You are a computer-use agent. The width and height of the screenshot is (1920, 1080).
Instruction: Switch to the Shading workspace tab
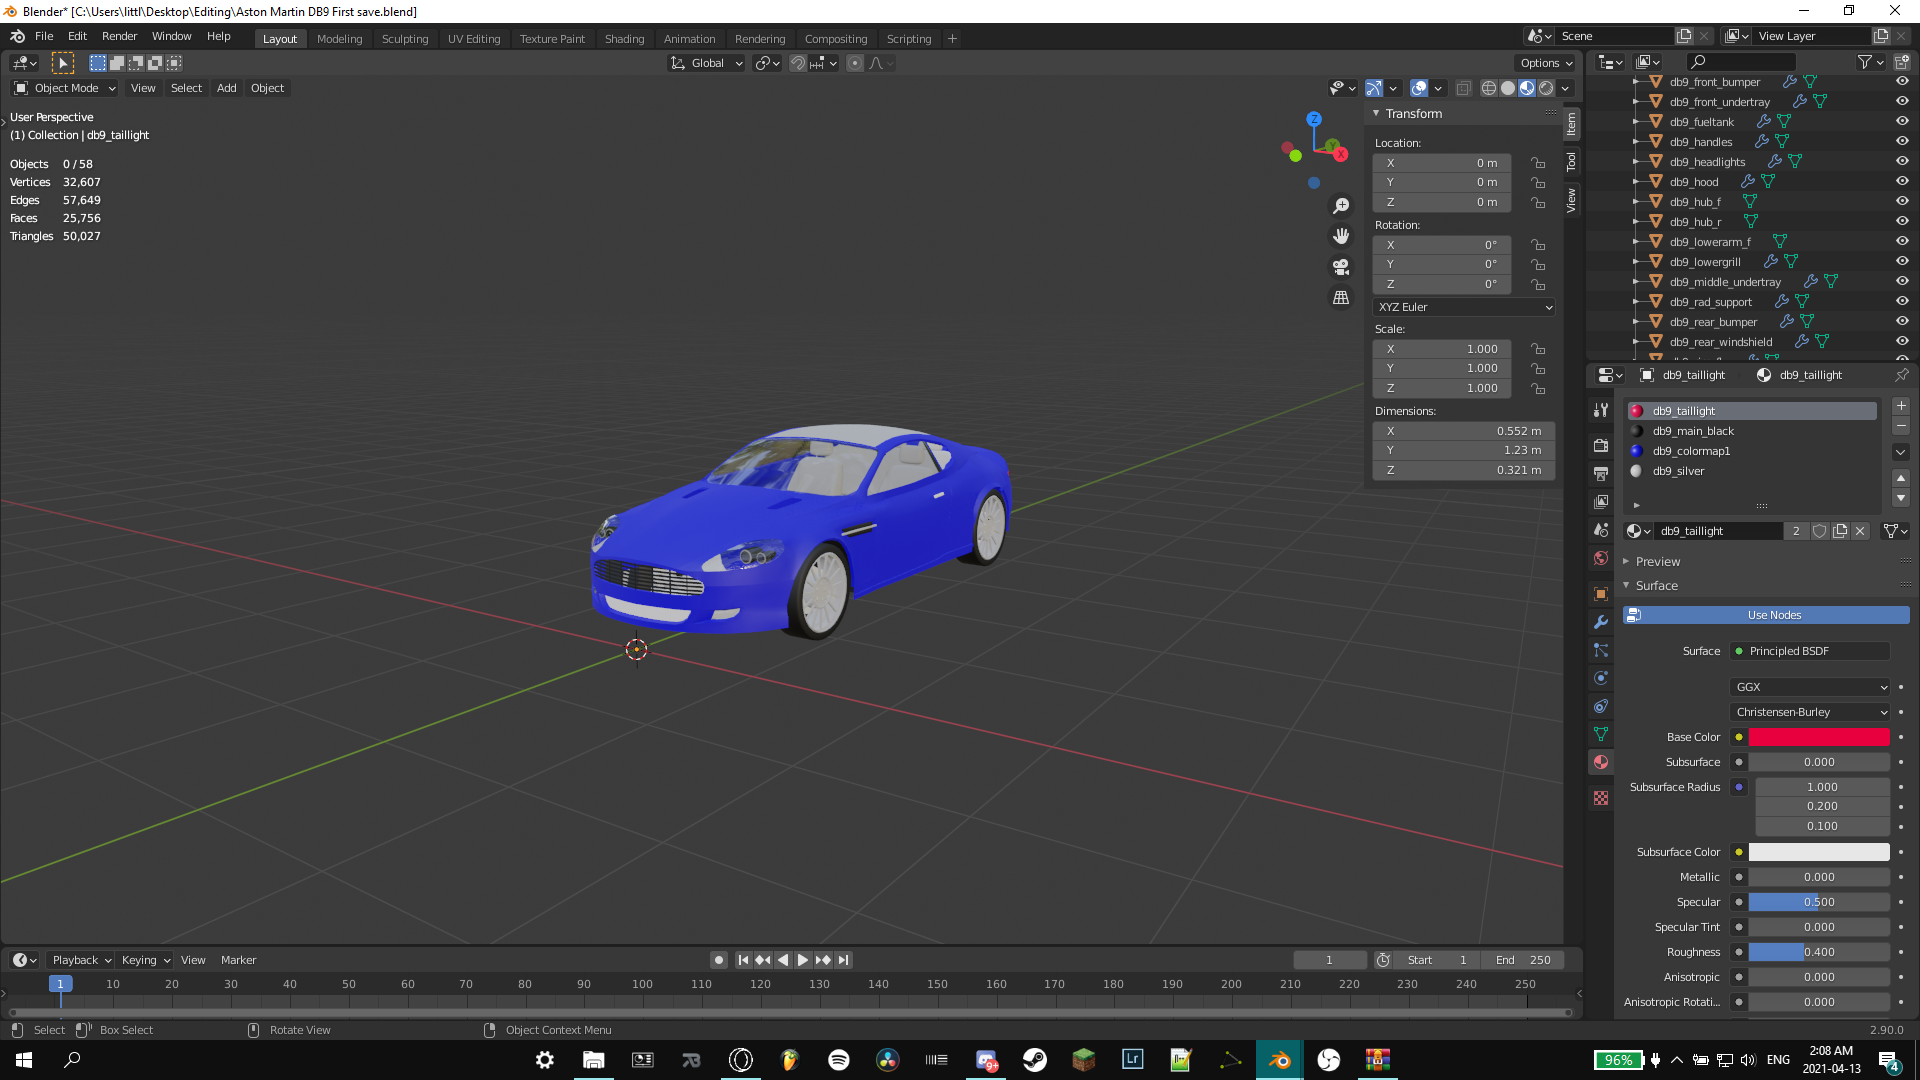(624, 39)
